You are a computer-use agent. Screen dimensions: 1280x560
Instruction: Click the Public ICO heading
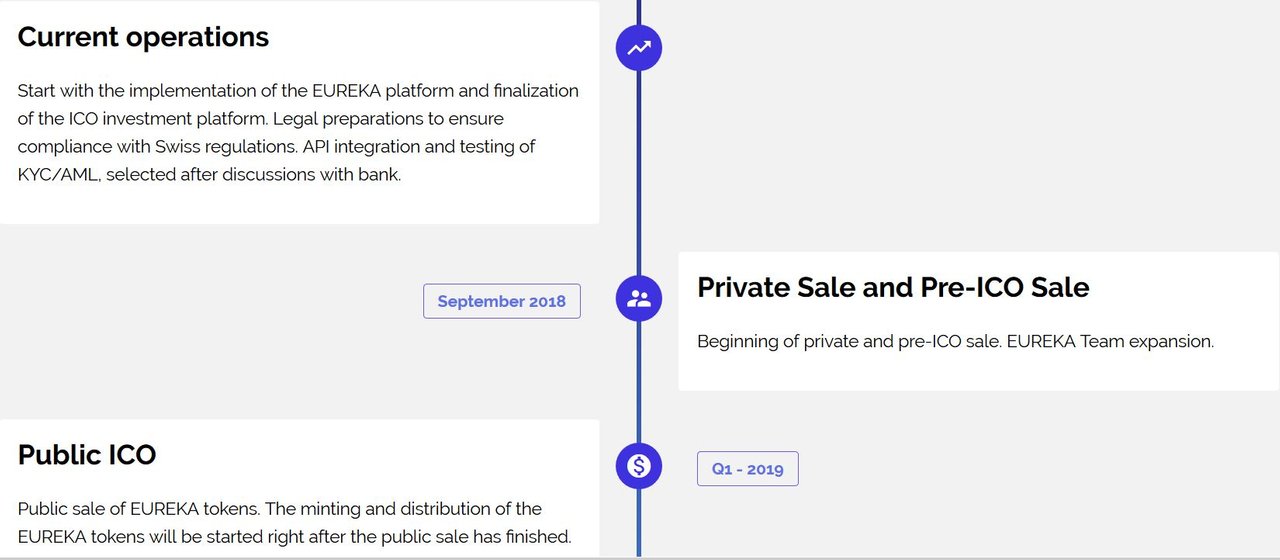pos(87,455)
